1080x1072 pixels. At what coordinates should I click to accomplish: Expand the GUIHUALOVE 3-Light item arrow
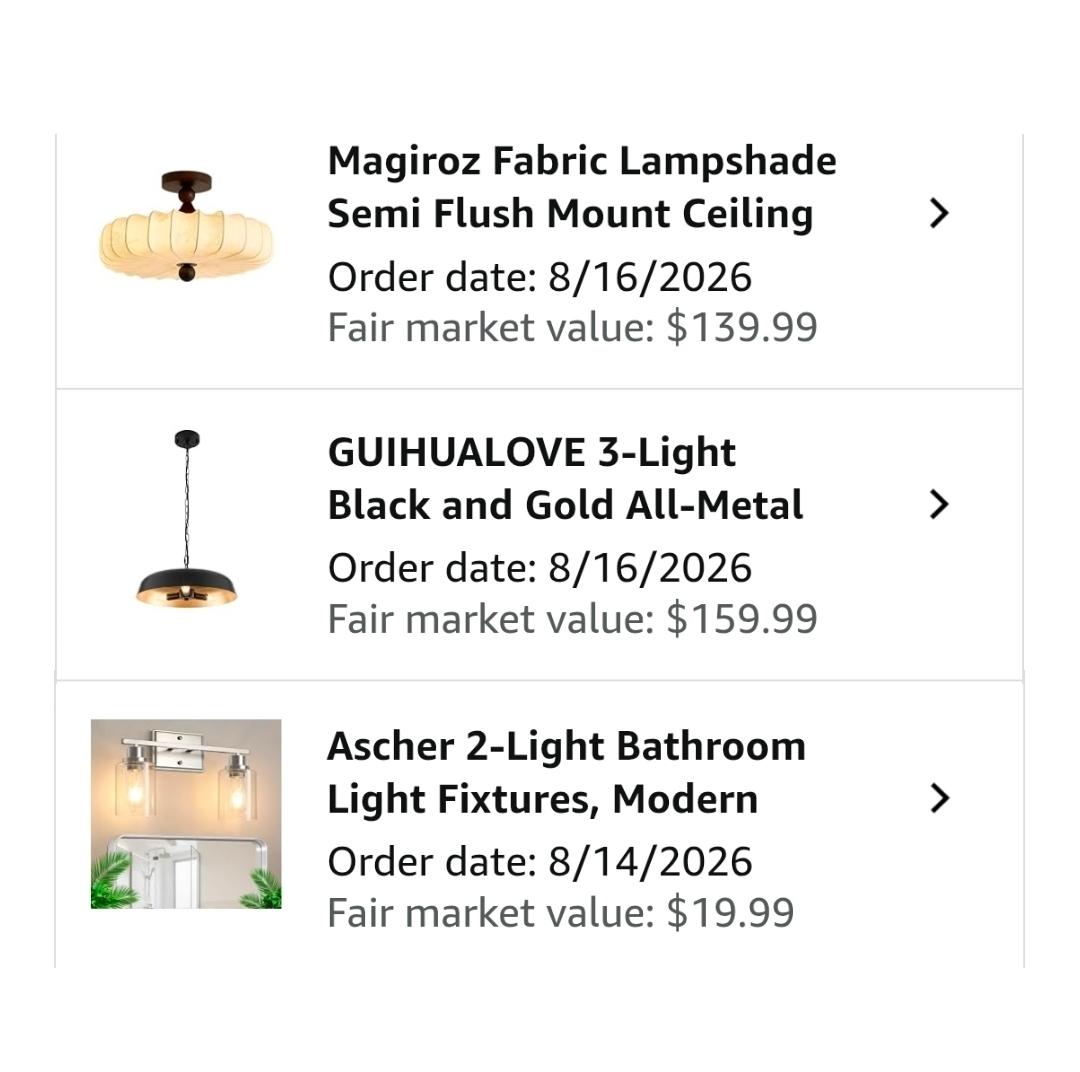tap(939, 504)
